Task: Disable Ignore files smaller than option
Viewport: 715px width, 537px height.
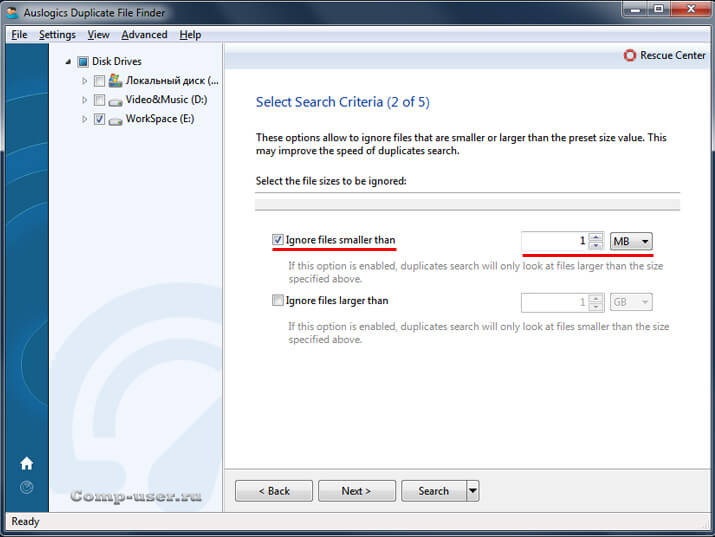Action: (x=277, y=239)
